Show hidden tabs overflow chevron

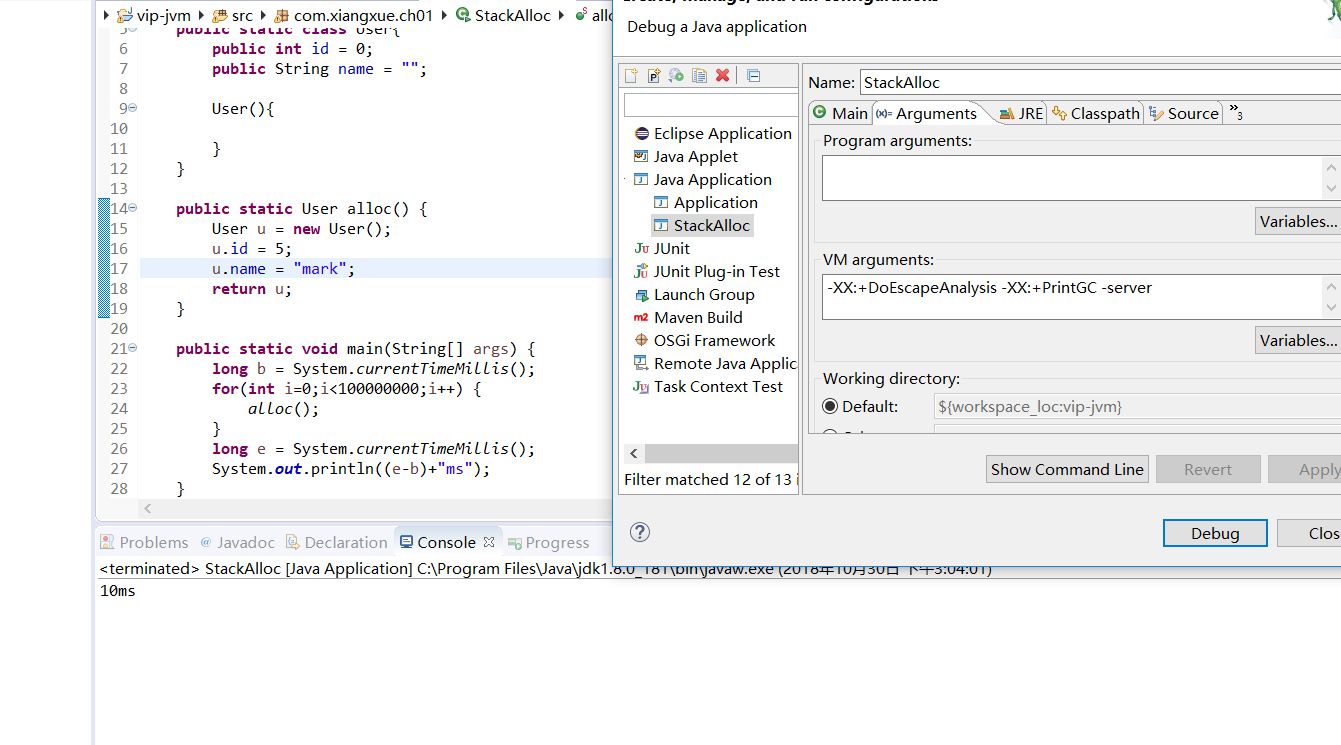pyautogui.click(x=1236, y=112)
